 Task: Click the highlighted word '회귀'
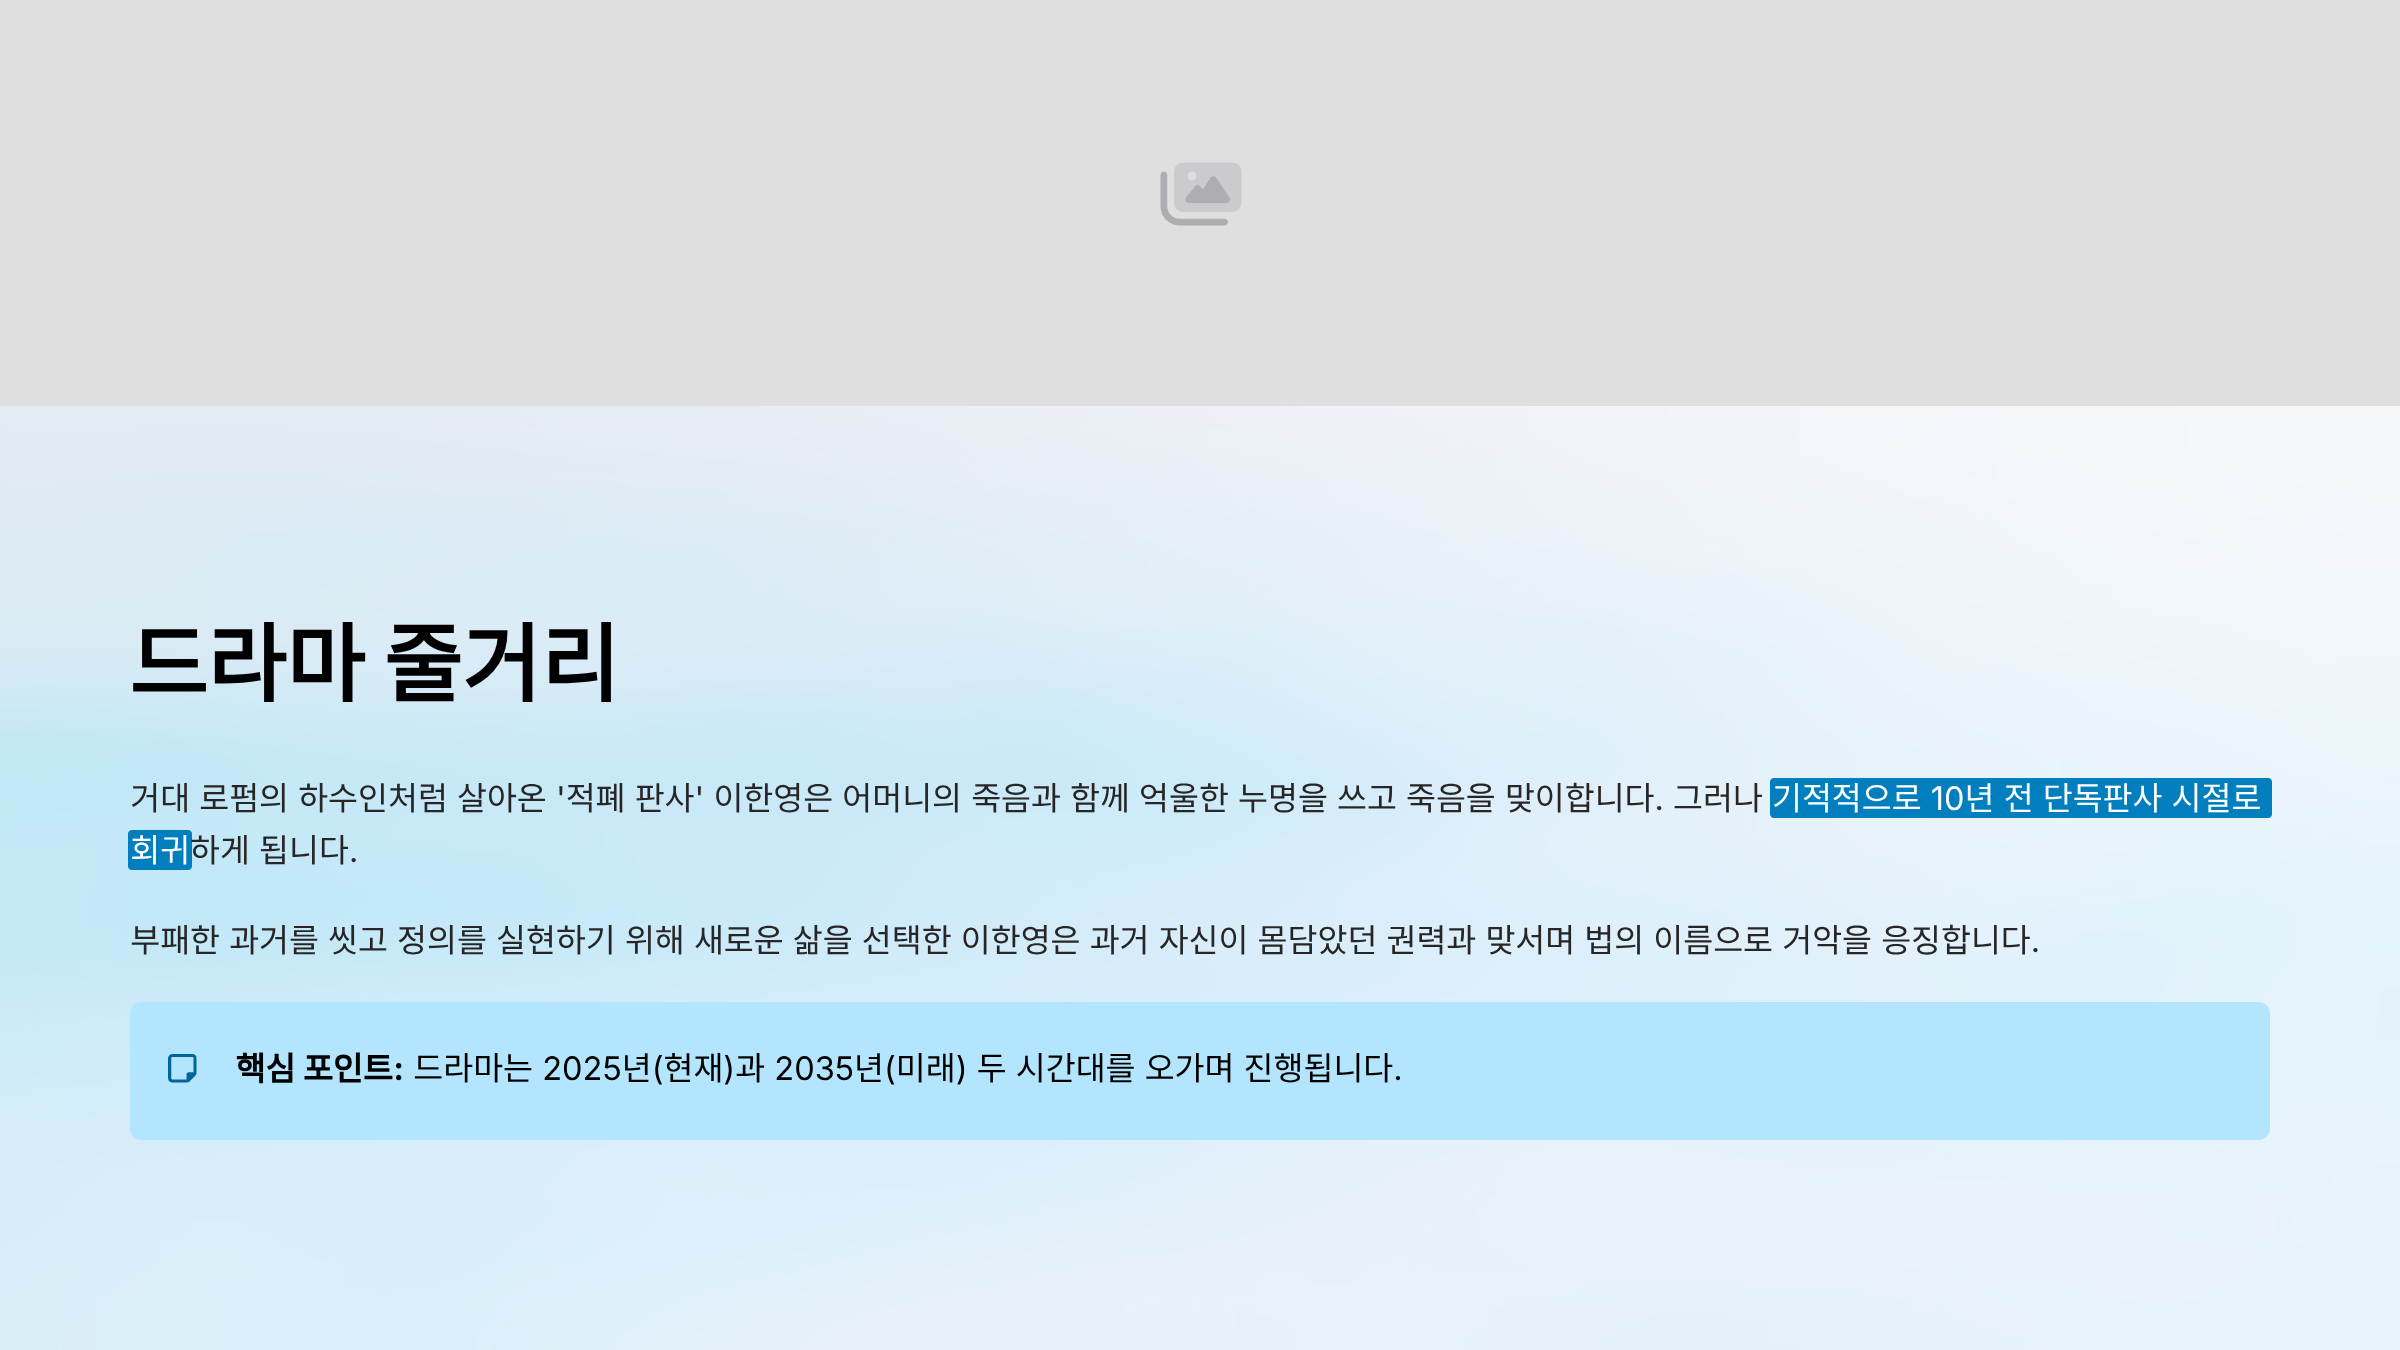[x=159, y=850]
